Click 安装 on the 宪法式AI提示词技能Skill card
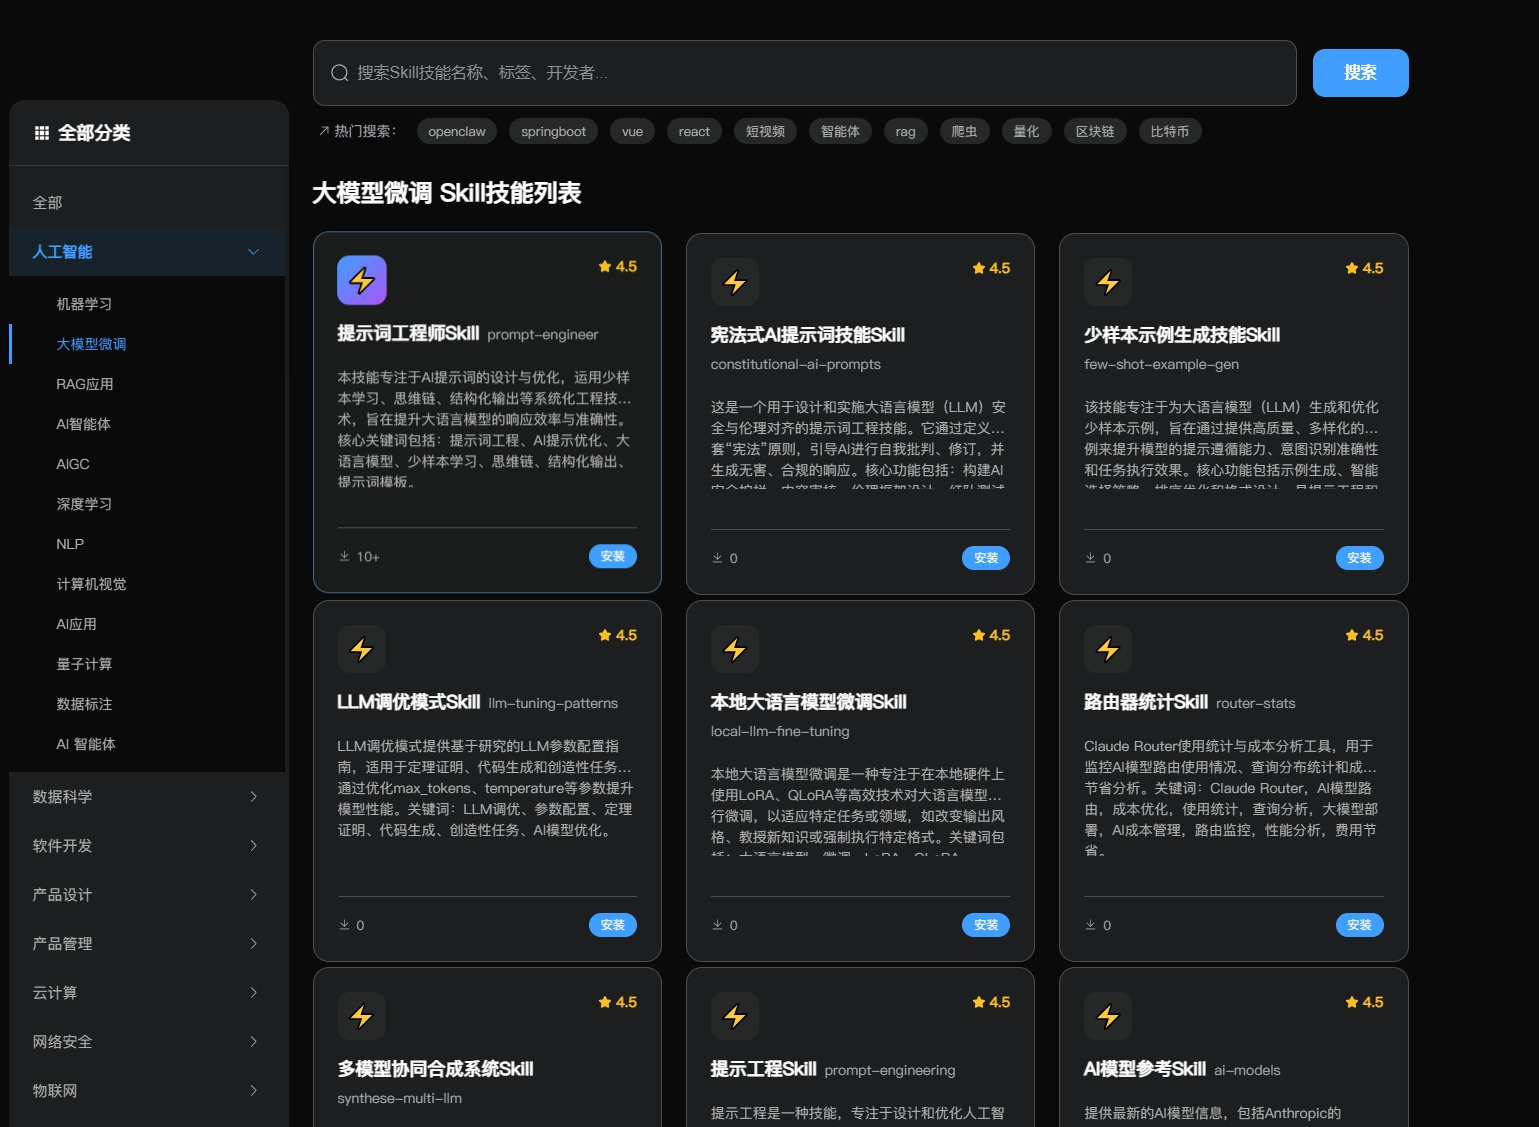1539x1127 pixels. [985, 558]
